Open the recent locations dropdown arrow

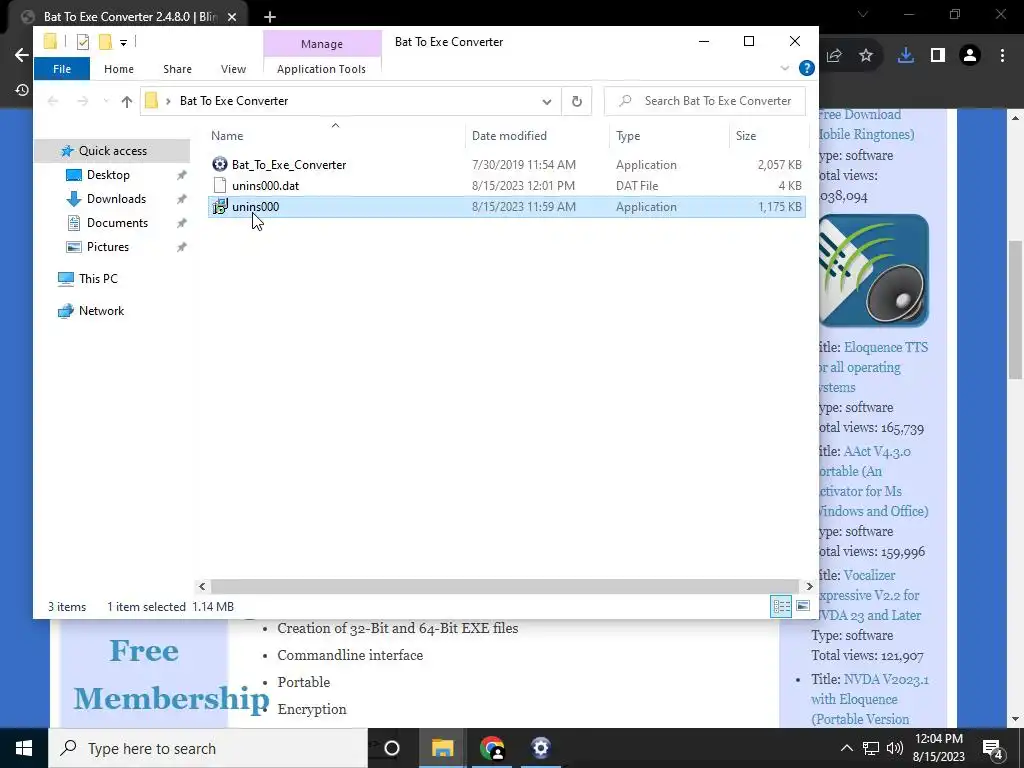pyautogui.click(x=106, y=101)
